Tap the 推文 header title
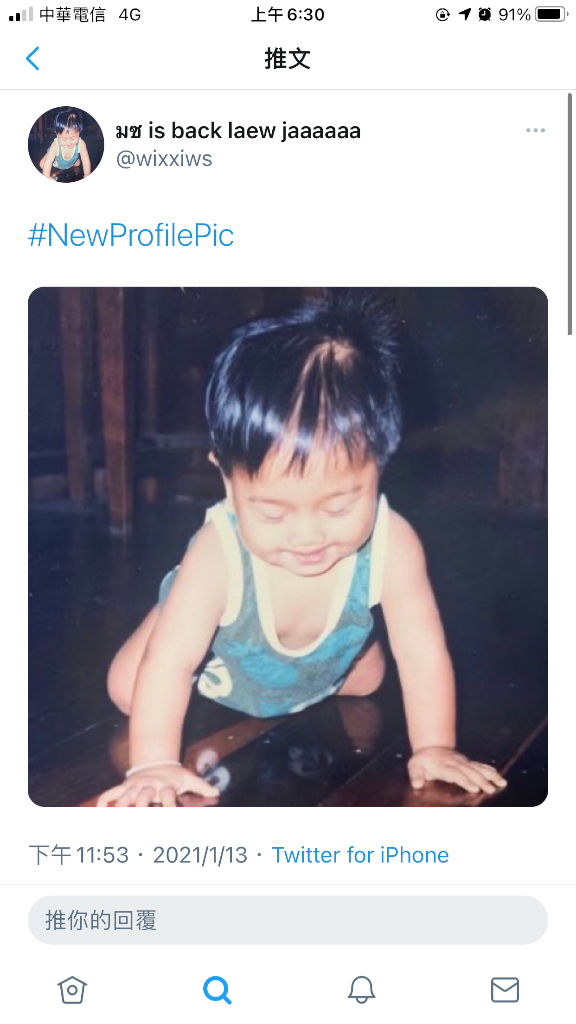 click(287, 59)
